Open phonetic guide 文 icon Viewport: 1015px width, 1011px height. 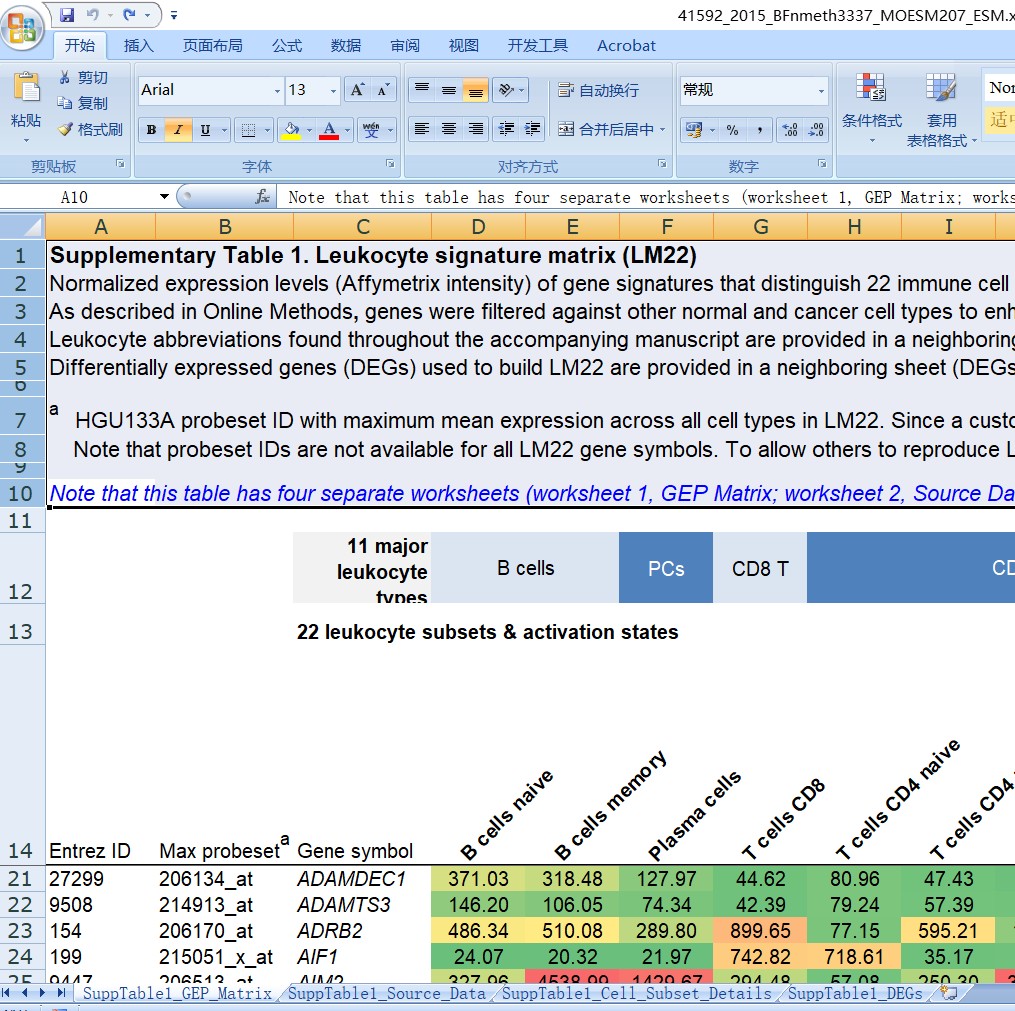372,129
